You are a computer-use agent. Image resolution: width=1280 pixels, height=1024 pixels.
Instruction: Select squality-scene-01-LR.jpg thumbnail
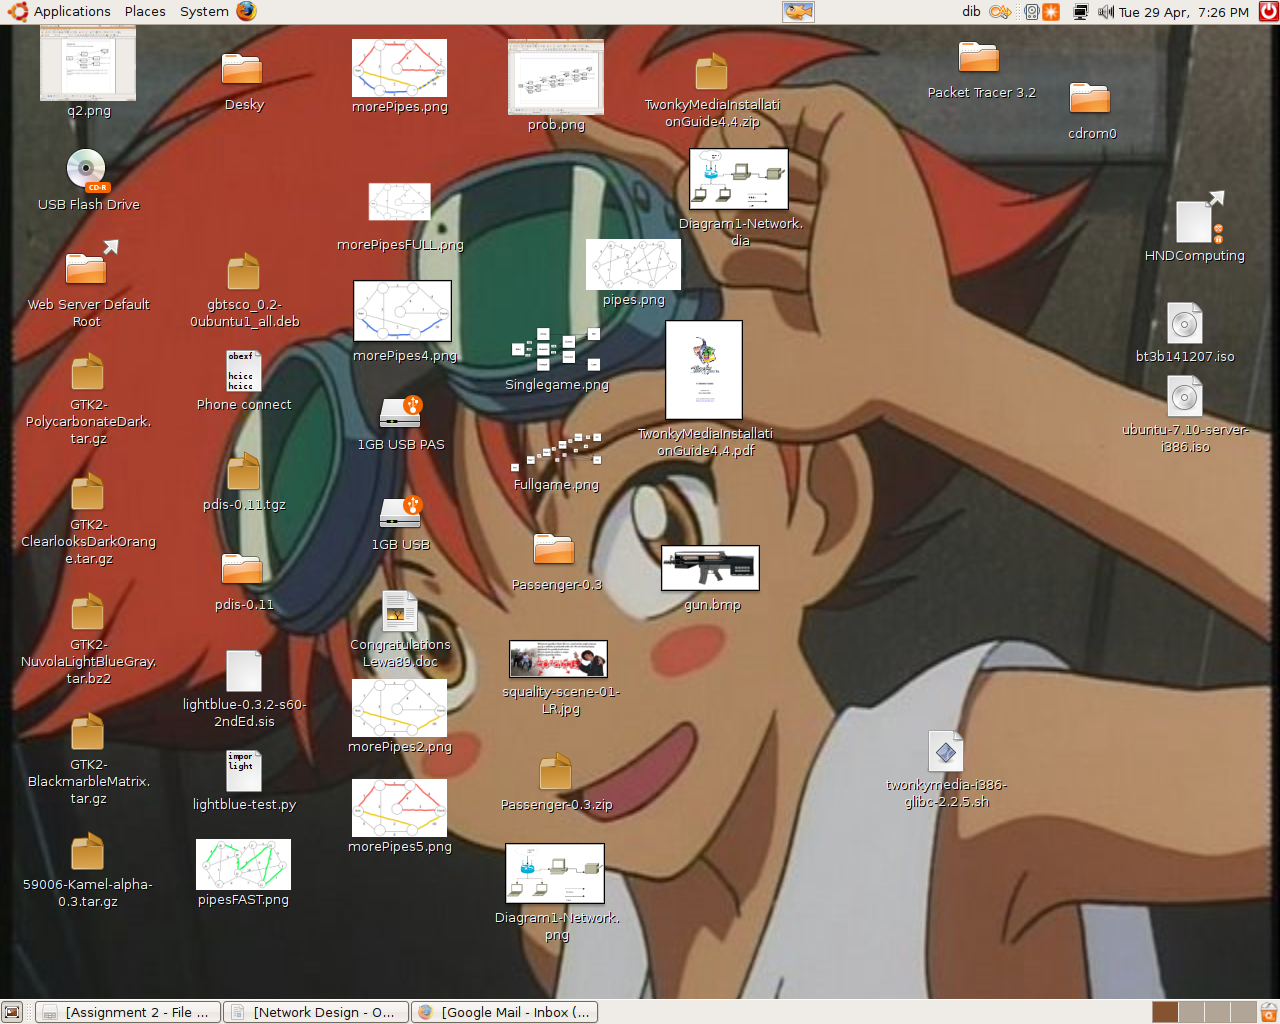pos(558,659)
